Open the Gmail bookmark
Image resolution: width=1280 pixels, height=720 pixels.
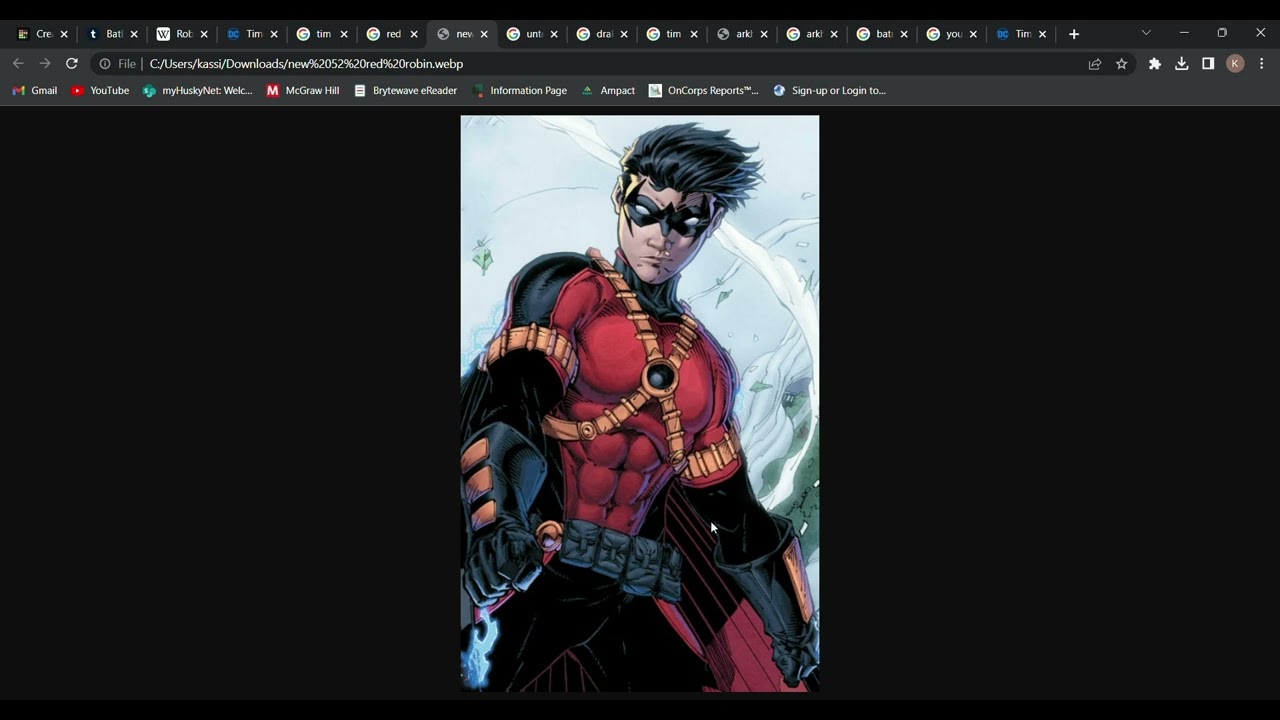point(35,90)
